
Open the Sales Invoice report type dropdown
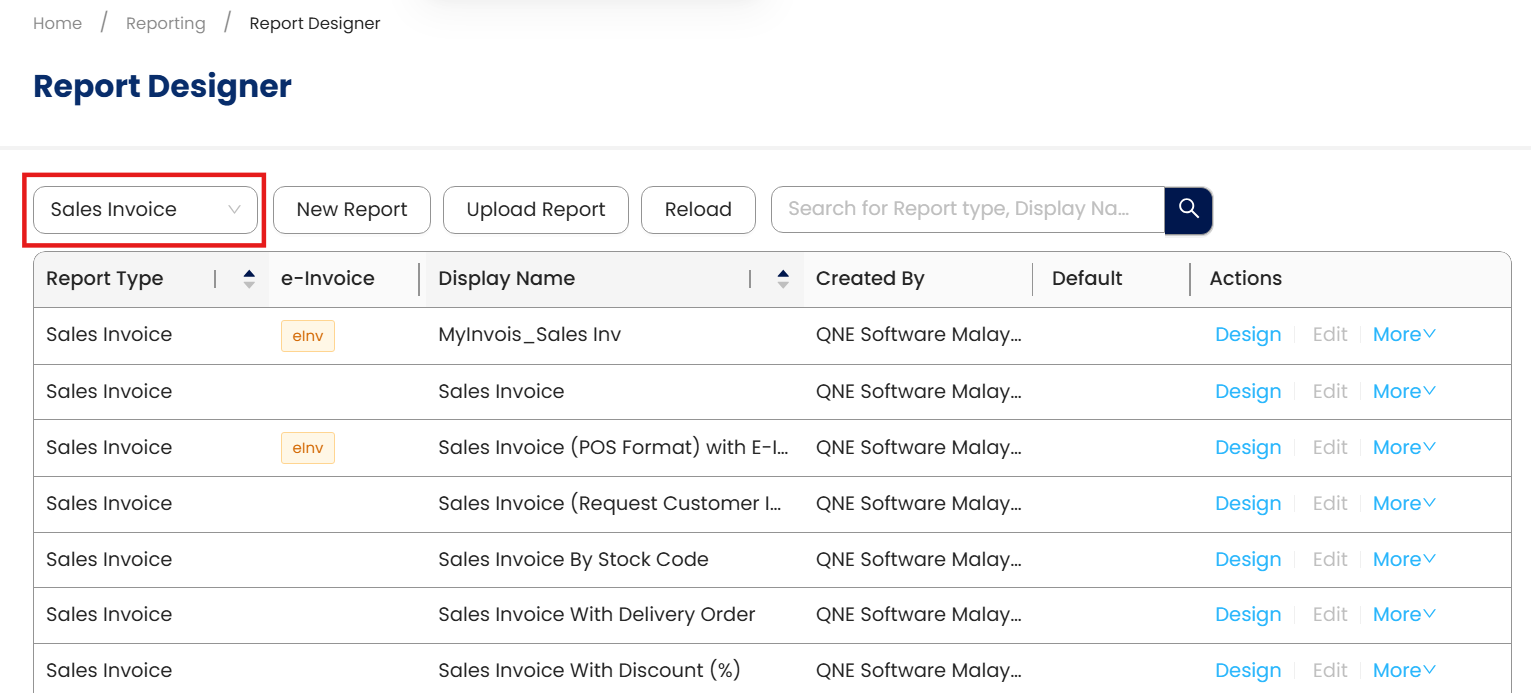(x=146, y=210)
